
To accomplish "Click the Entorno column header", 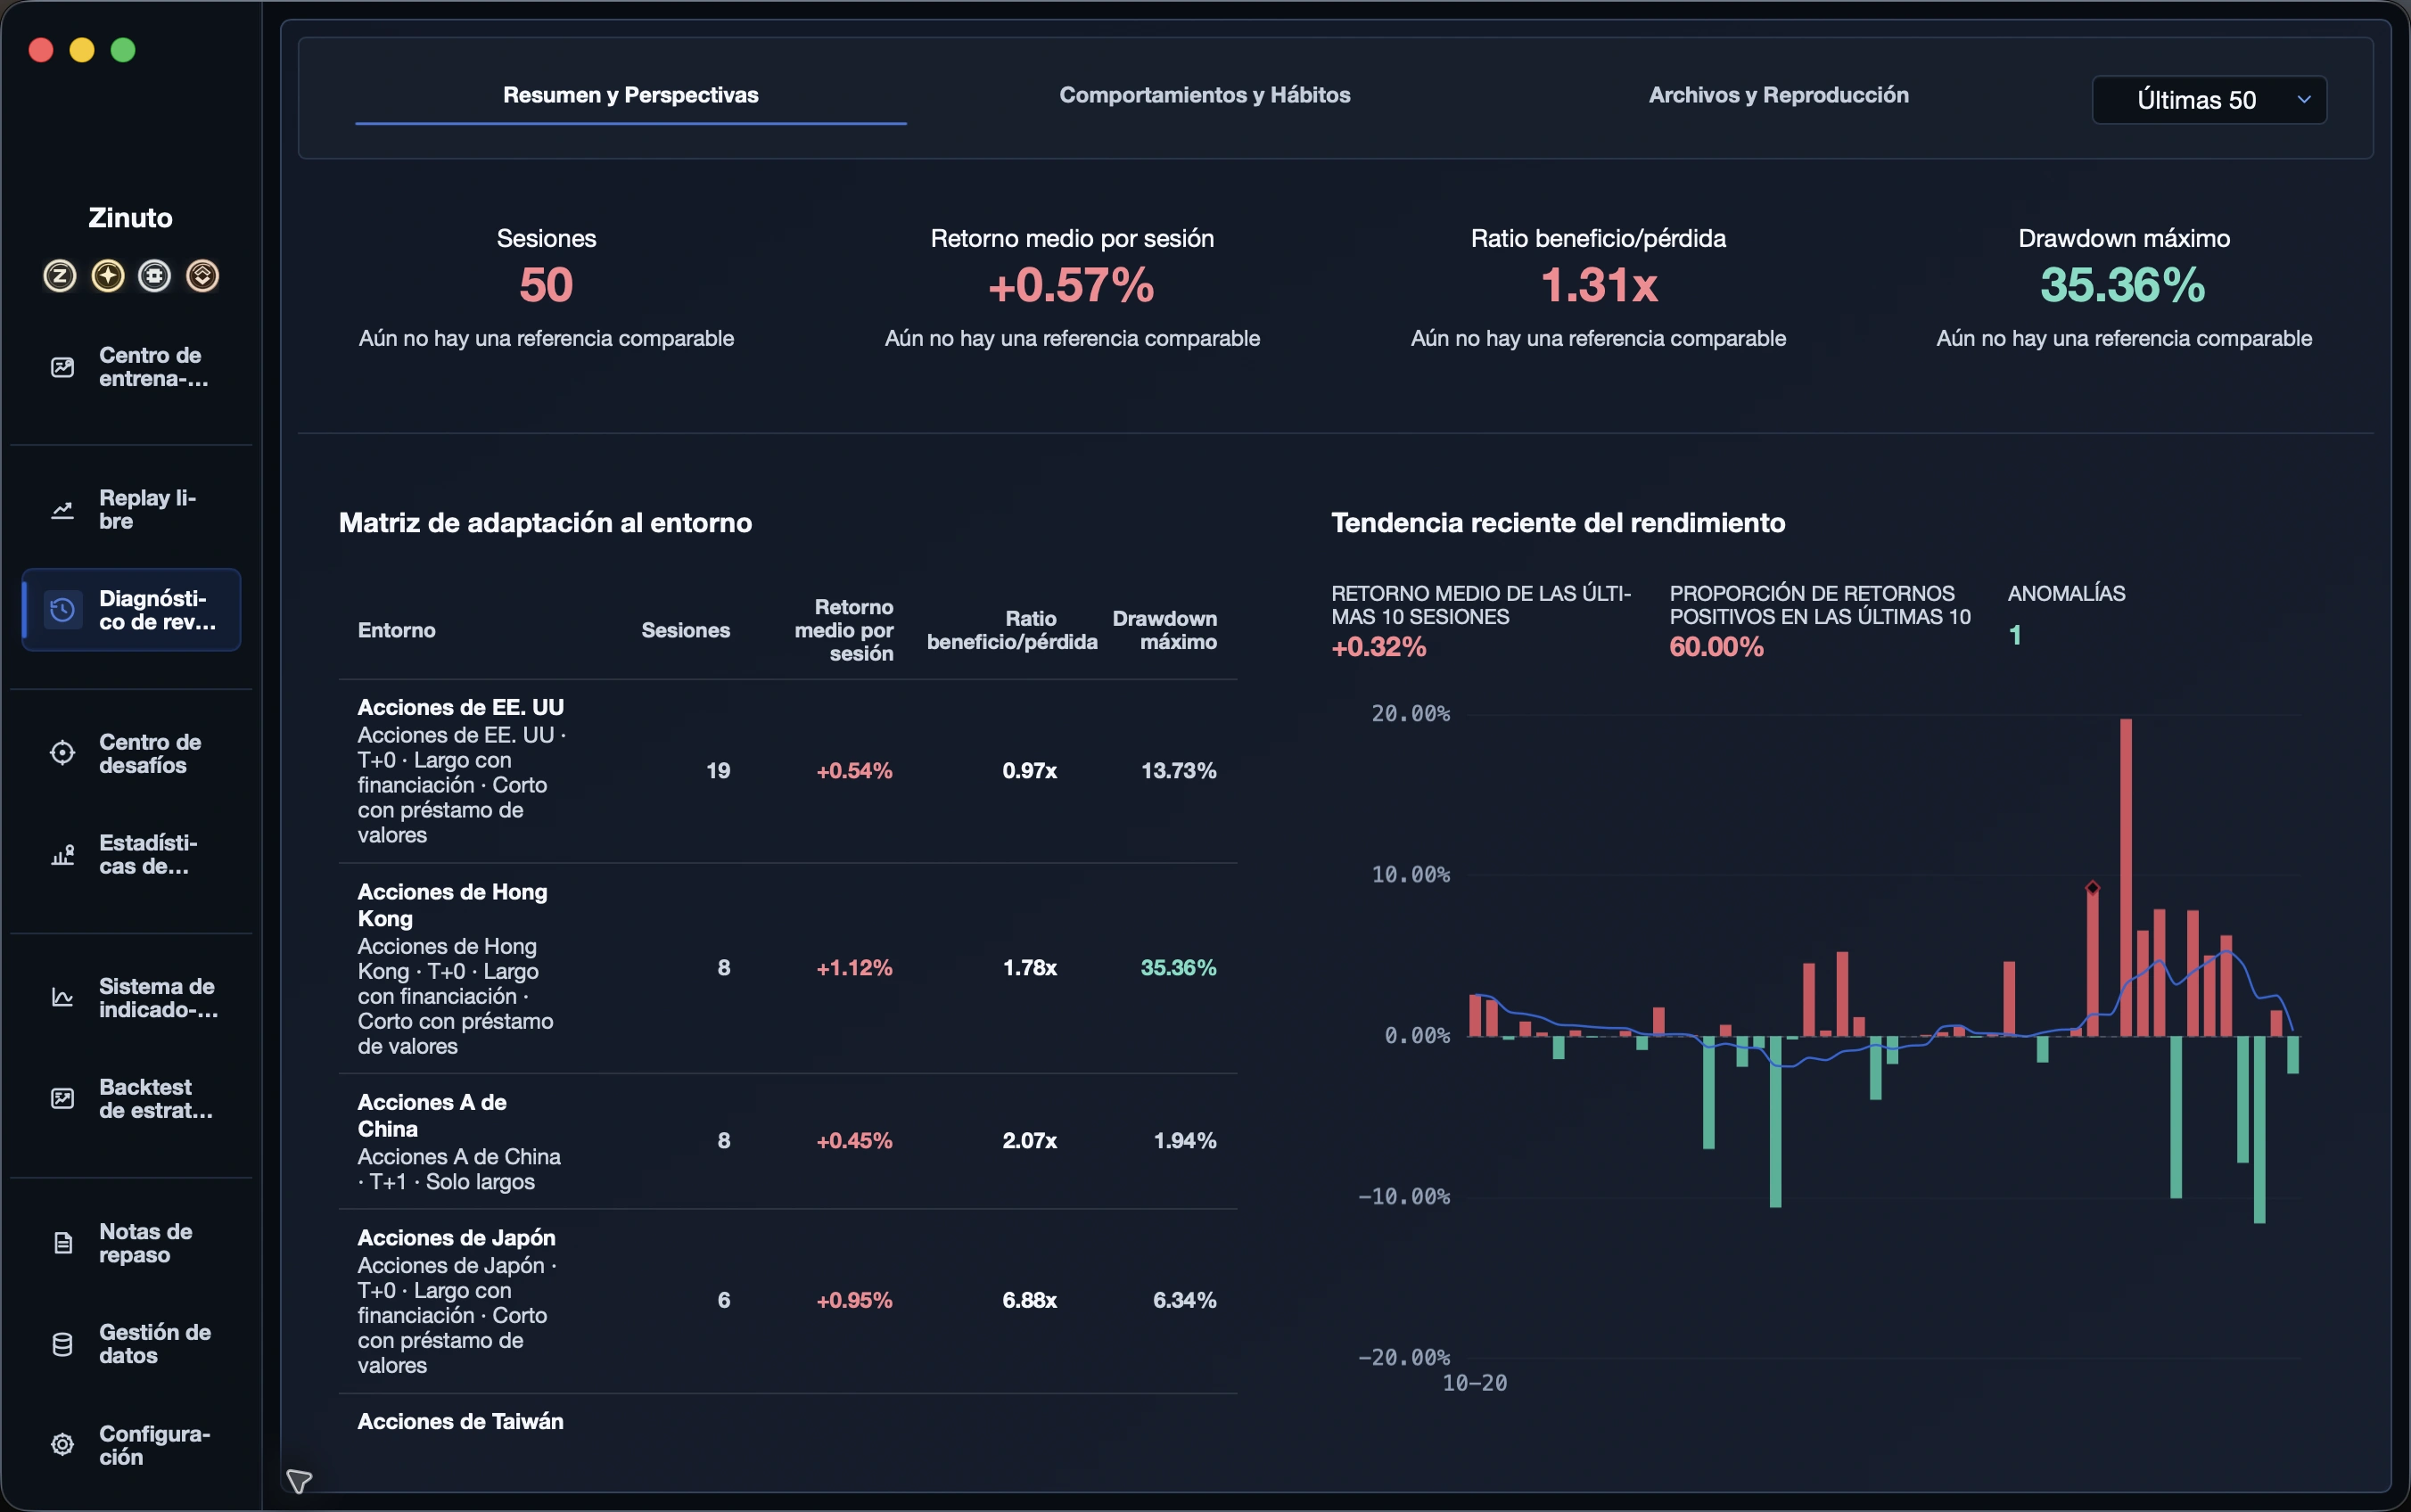I will click(397, 630).
